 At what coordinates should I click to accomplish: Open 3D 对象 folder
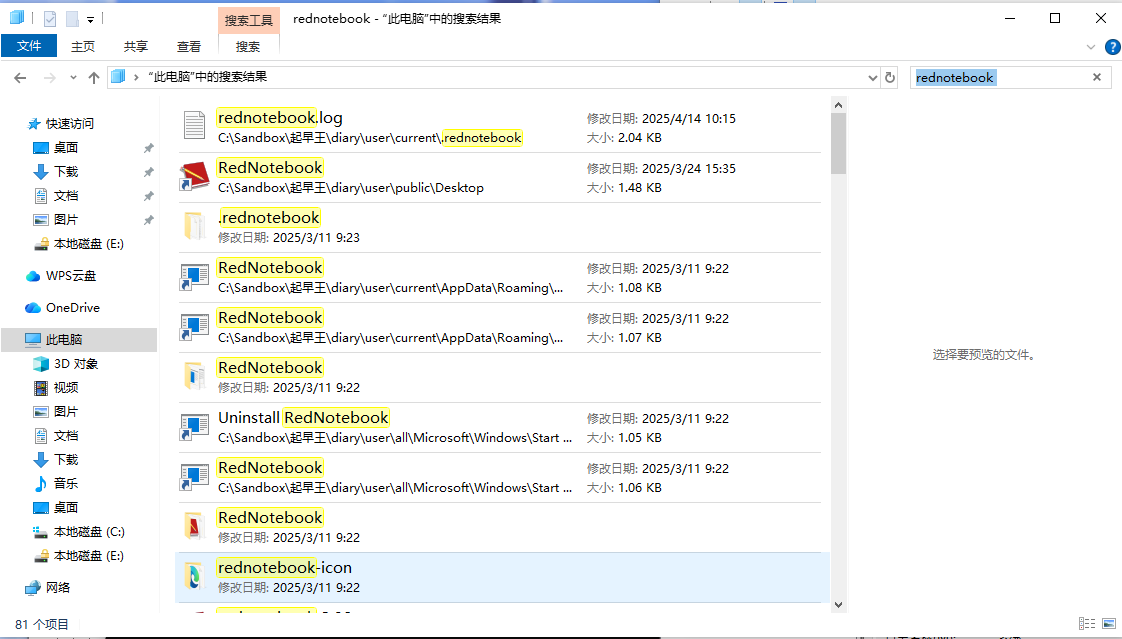75,364
